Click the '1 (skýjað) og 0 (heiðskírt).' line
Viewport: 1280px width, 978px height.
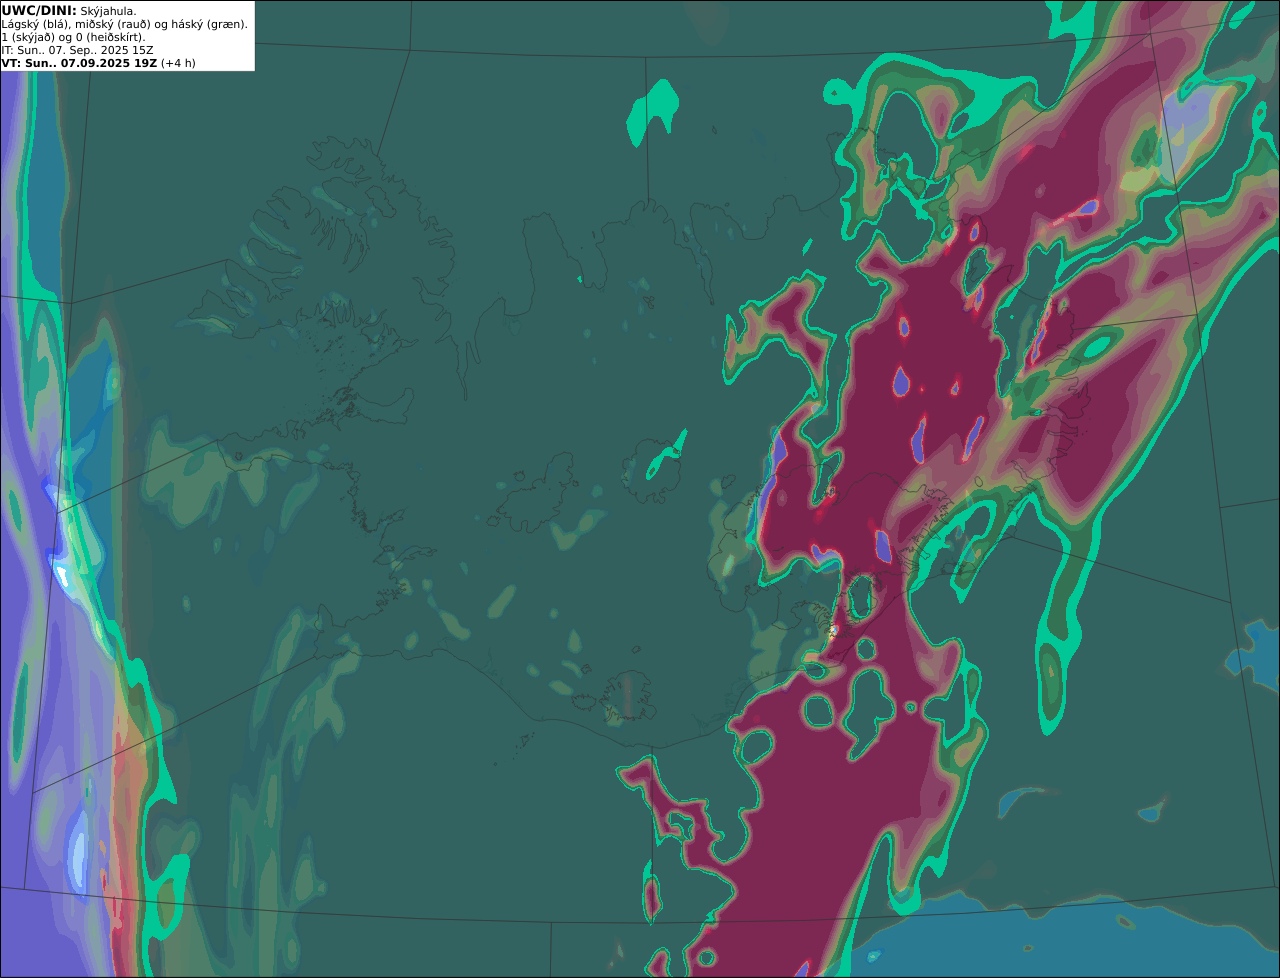pyautogui.click(x=73, y=37)
